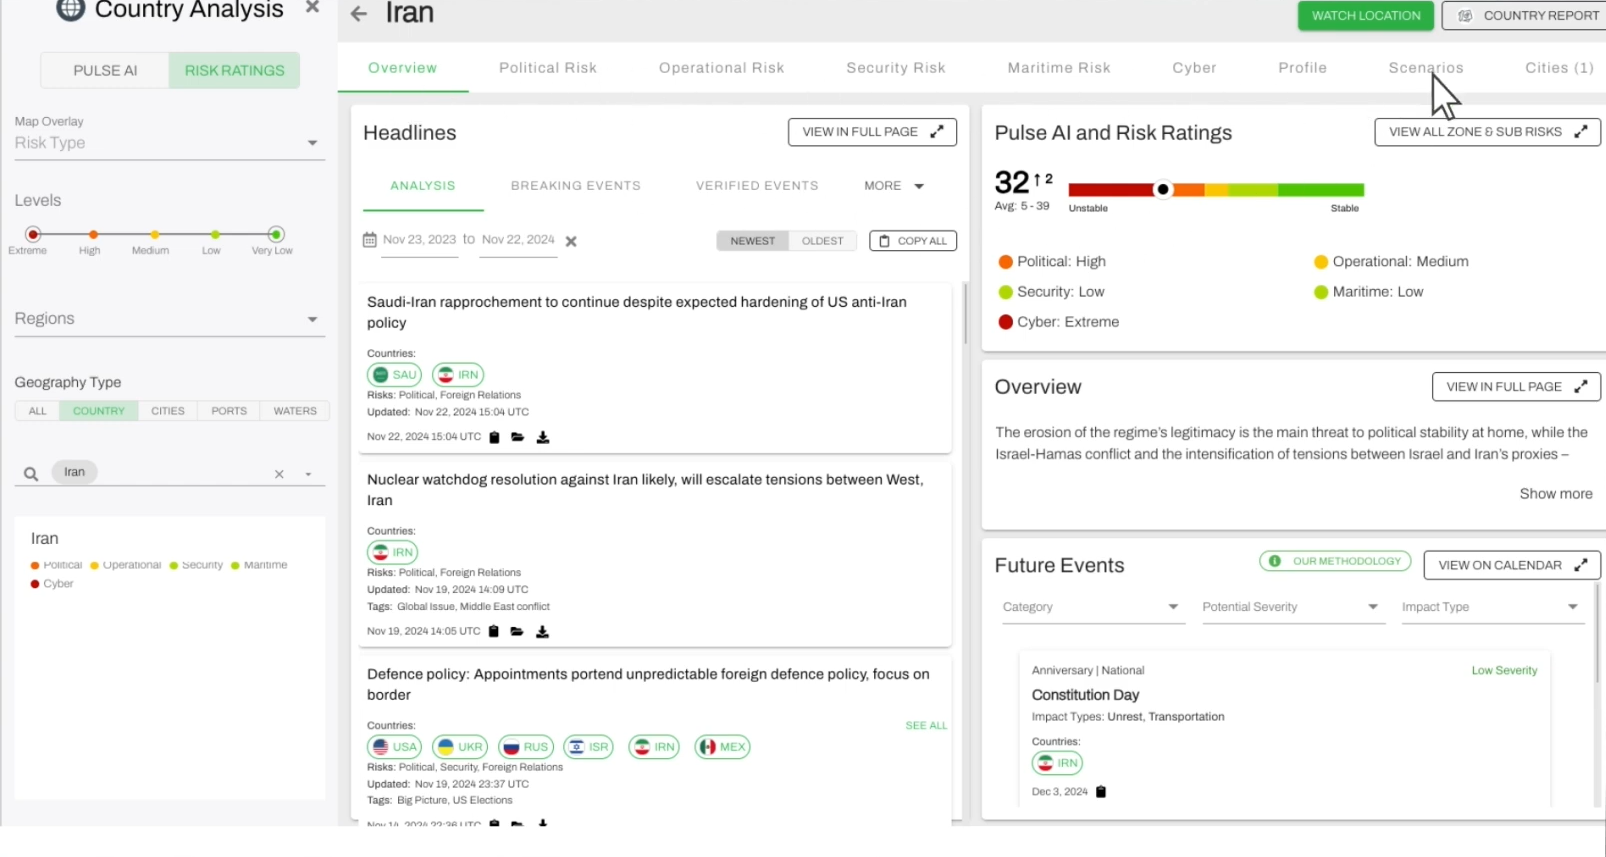This screenshot has height=857, width=1606.
Task: Switch to Risk Ratings mode
Action: pyautogui.click(x=234, y=70)
